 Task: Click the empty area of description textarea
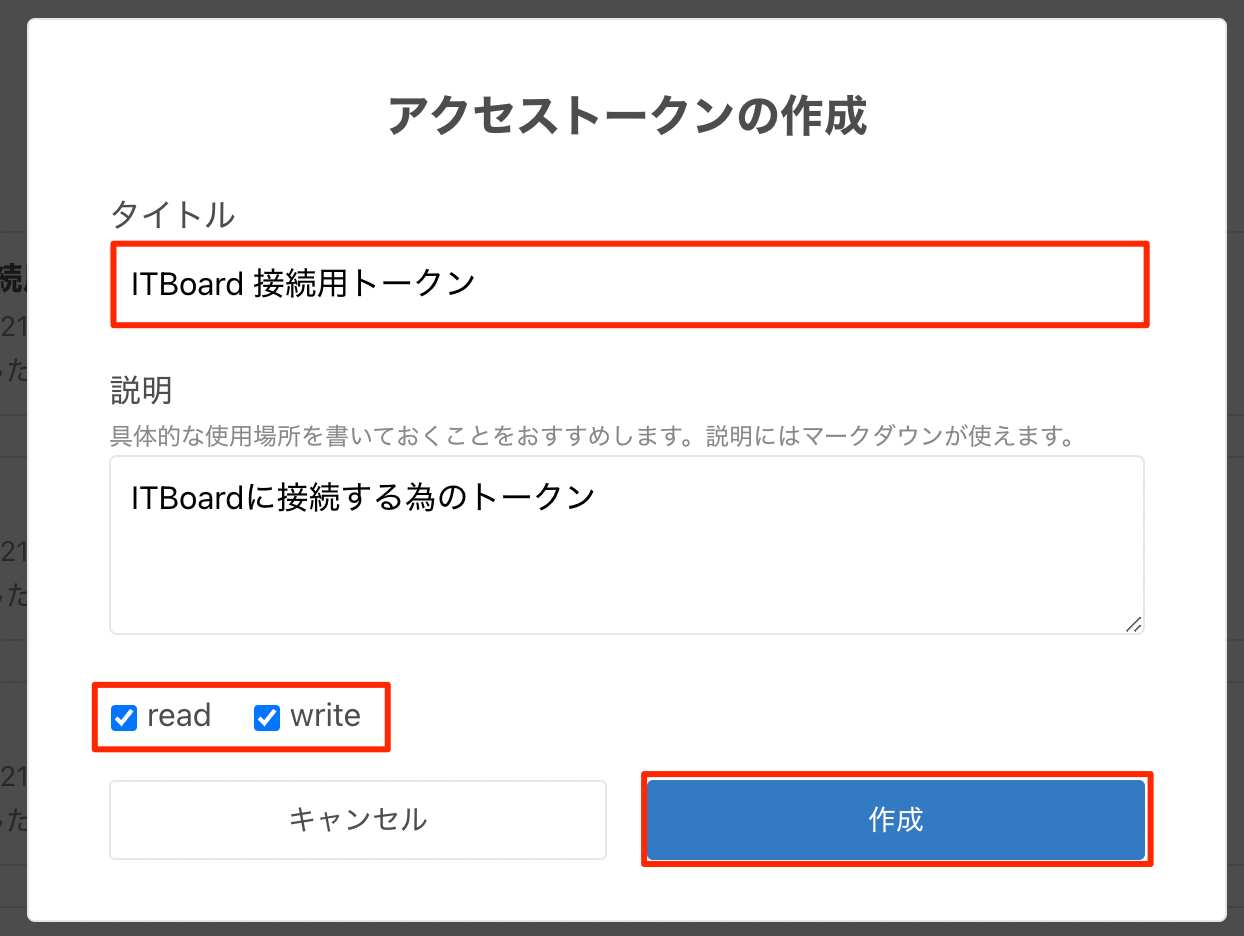coord(626,585)
